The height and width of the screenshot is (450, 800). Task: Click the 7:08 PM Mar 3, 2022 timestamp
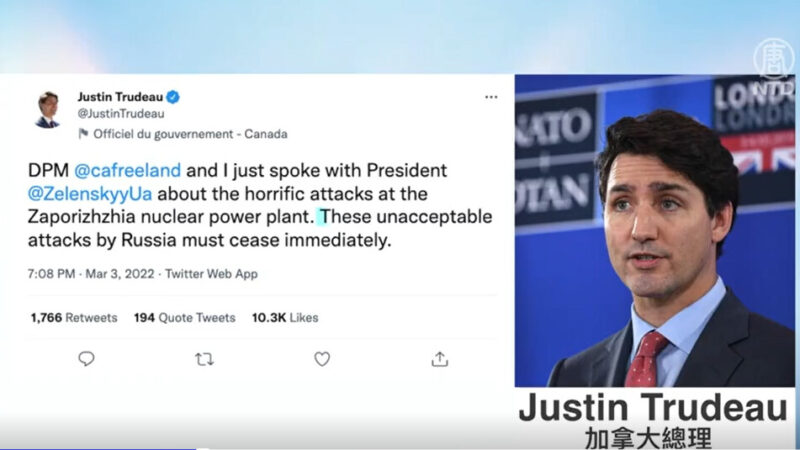[x=91, y=274]
